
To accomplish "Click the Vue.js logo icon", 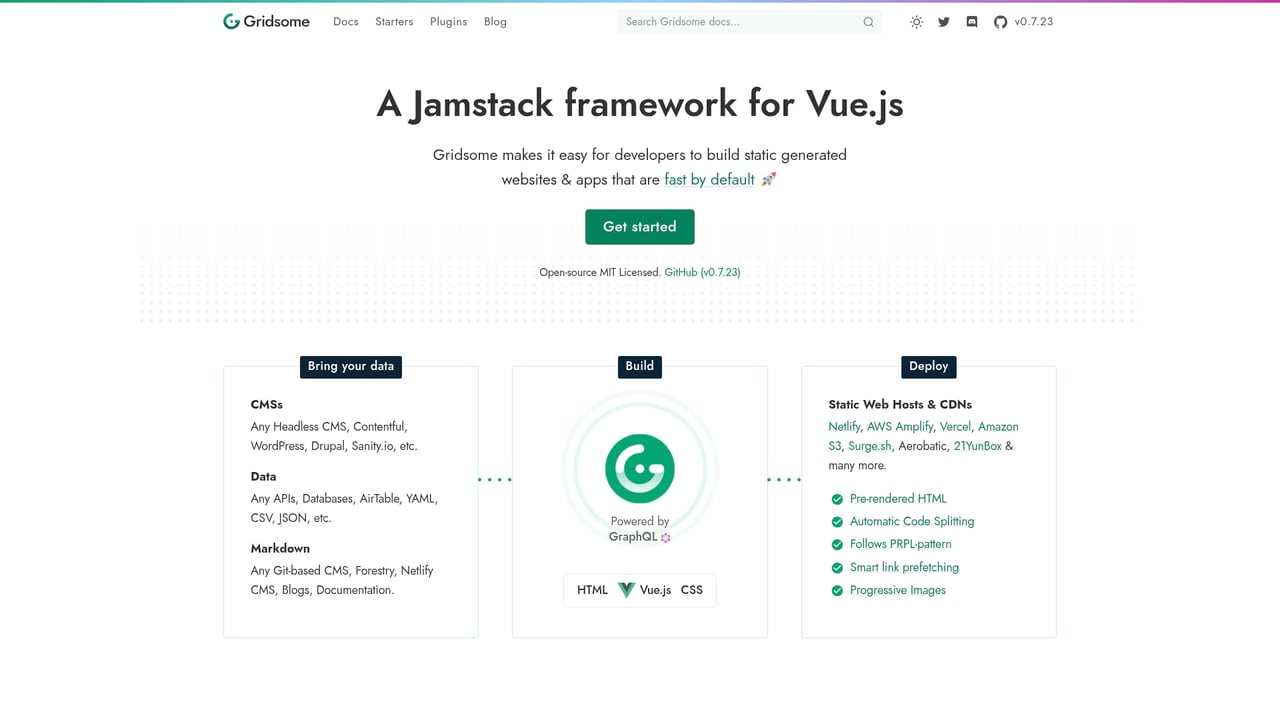I will pos(626,590).
